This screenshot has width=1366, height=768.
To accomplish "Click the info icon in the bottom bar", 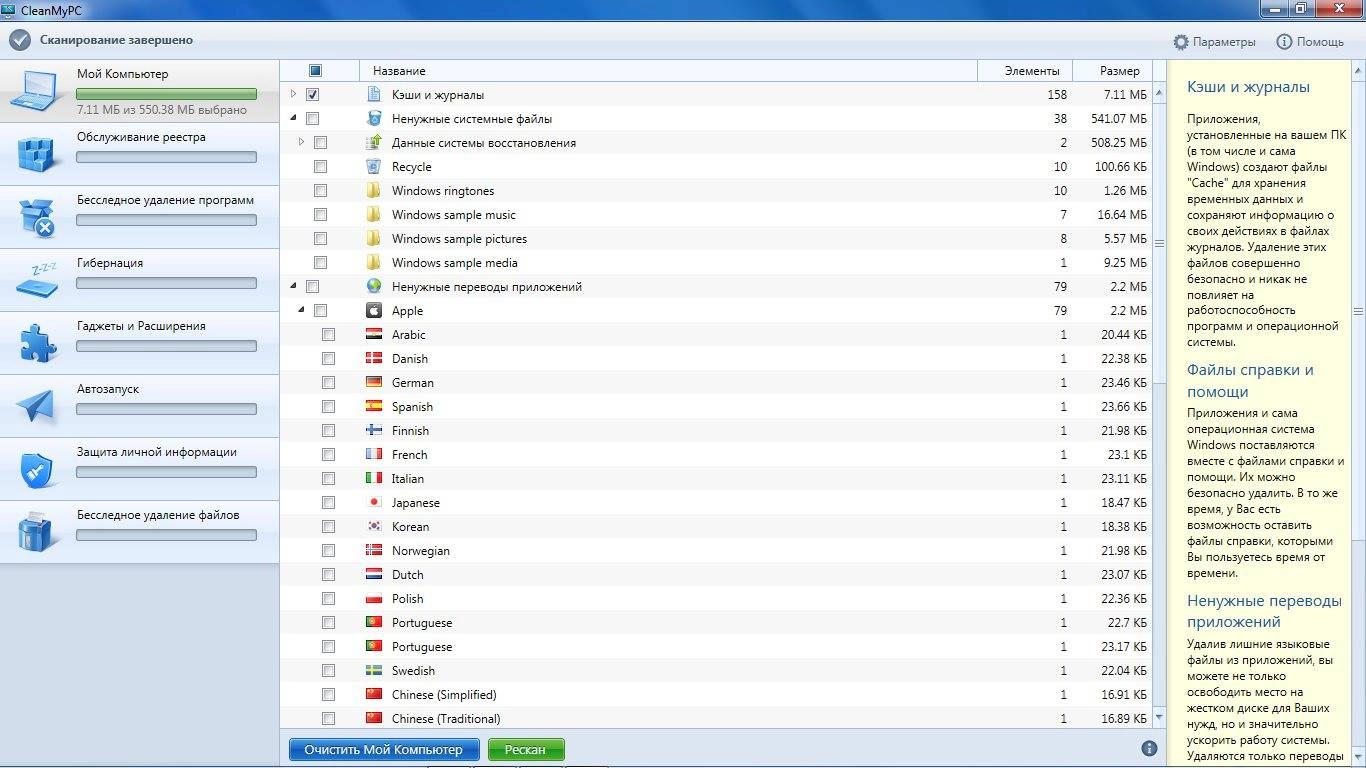I will 1149,748.
